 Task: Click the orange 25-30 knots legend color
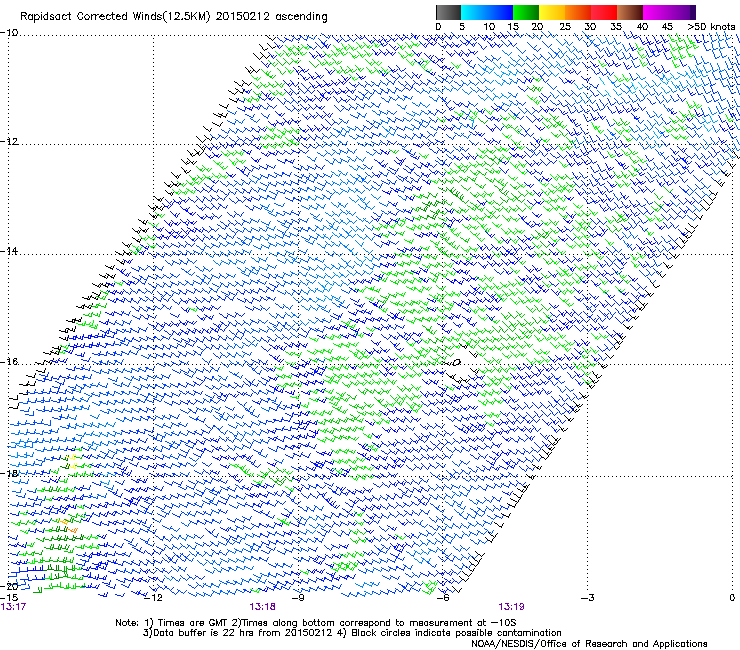[x=578, y=12]
